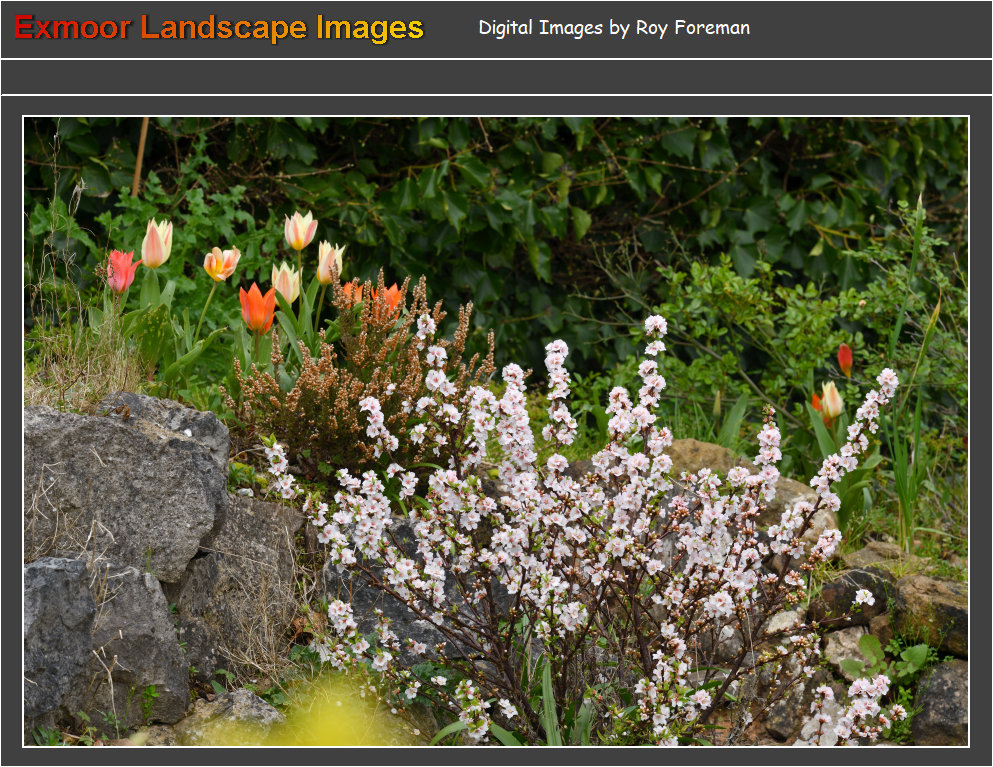This screenshot has height=767, width=993.
Task: Click the bright orange tulip in the photo
Action: (x=257, y=307)
